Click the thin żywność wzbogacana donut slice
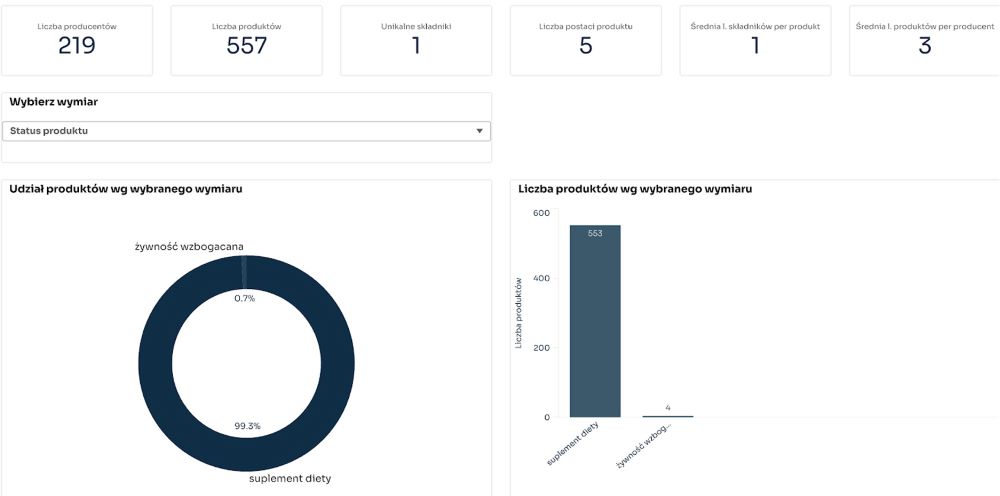Image resolution: width=1000 pixels, height=496 pixels. [245, 272]
